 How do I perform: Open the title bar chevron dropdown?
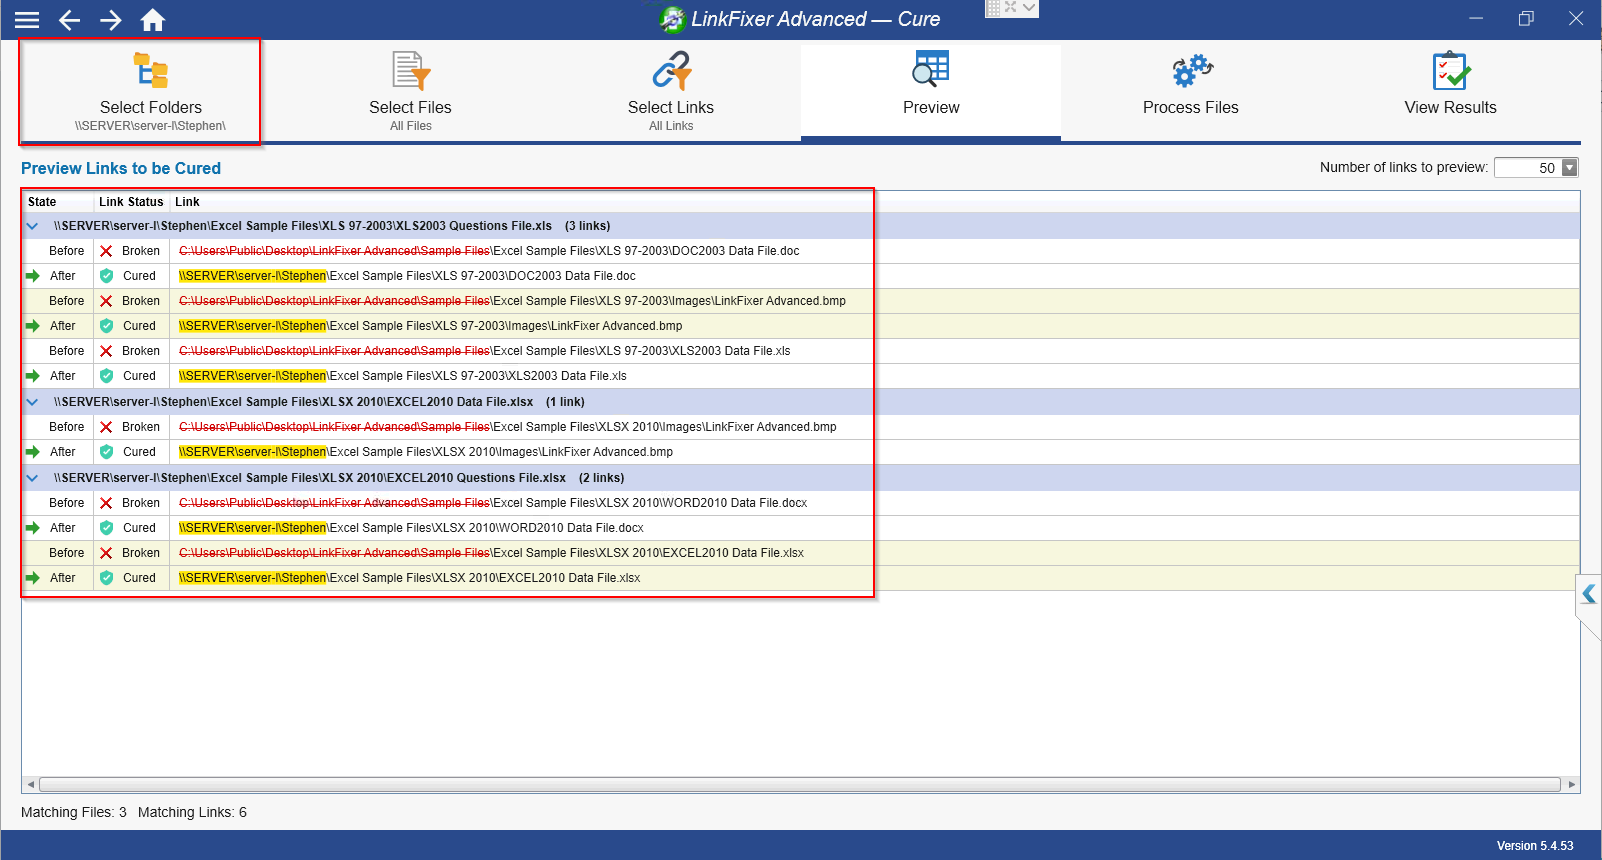point(1029,8)
